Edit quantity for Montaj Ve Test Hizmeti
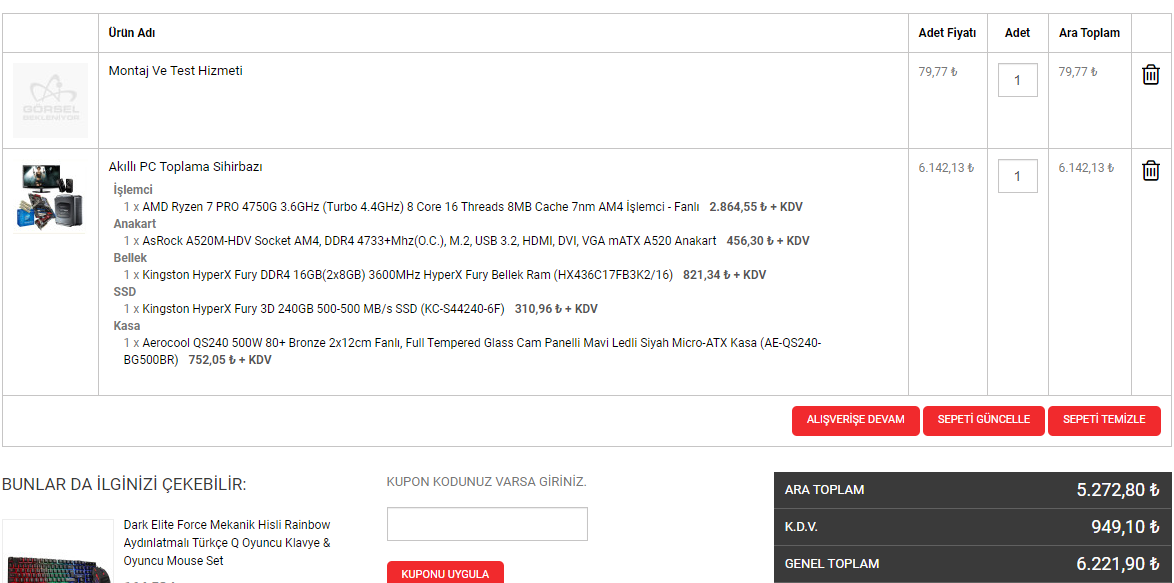Viewport: 1174px width, 583px height. (x=1018, y=80)
